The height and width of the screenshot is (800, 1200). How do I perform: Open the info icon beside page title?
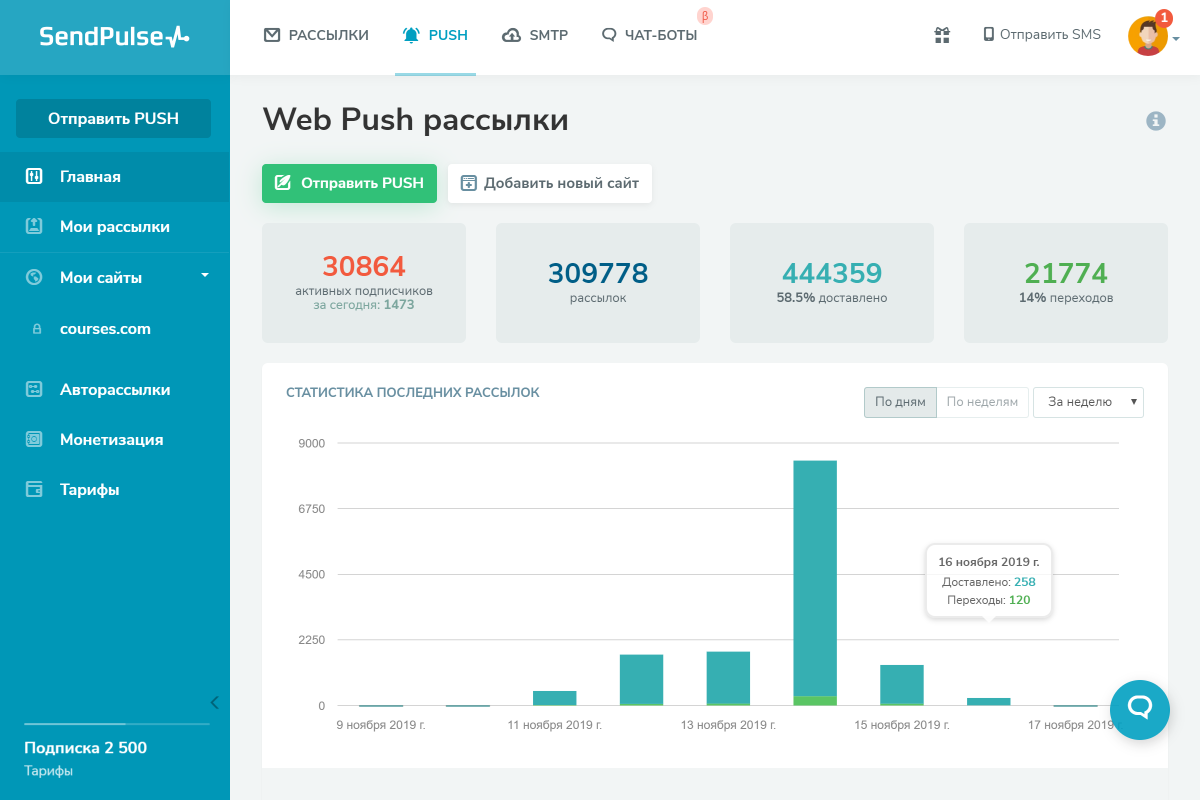(x=1156, y=121)
